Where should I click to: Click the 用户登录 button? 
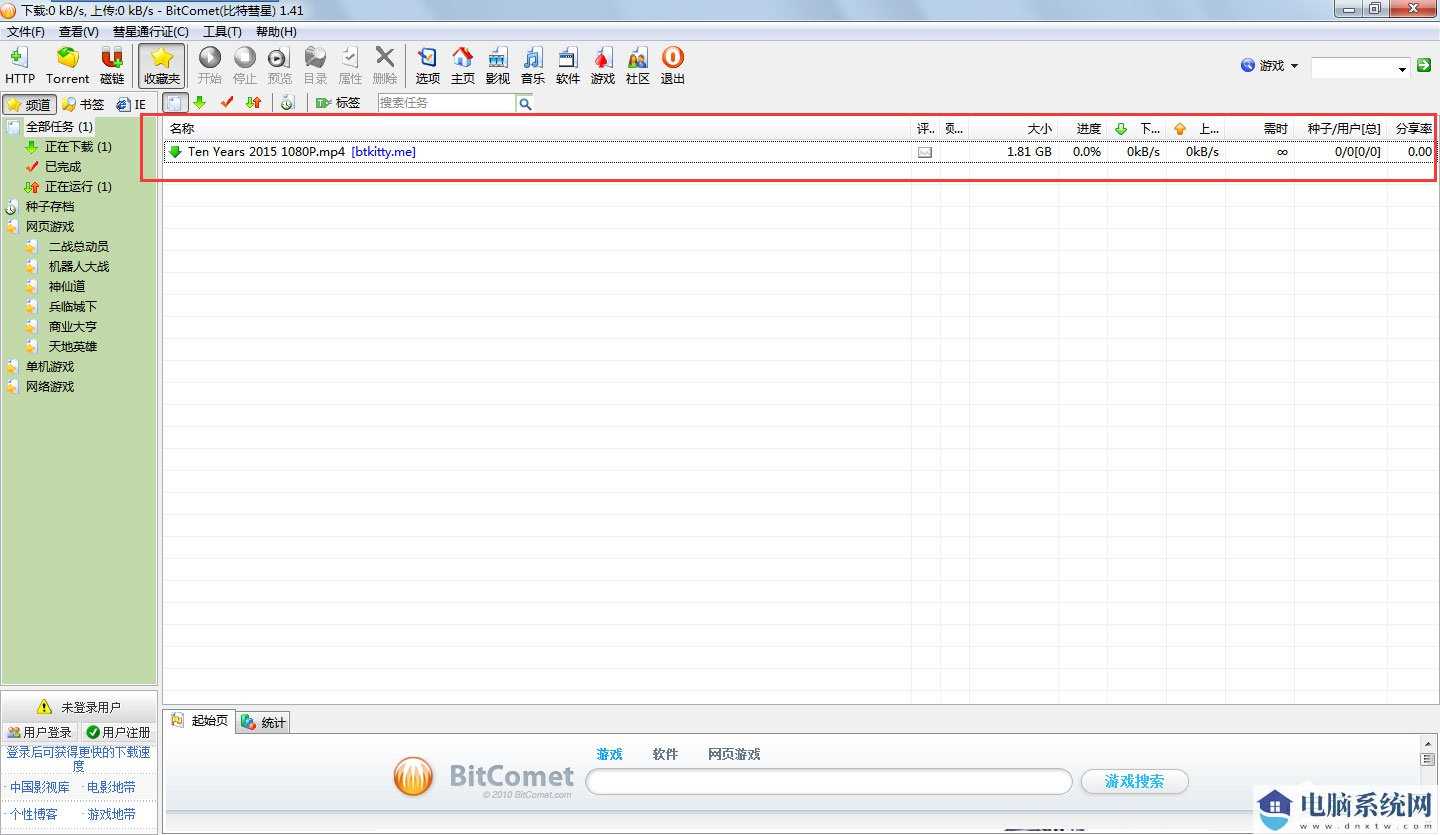click(40, 733)
